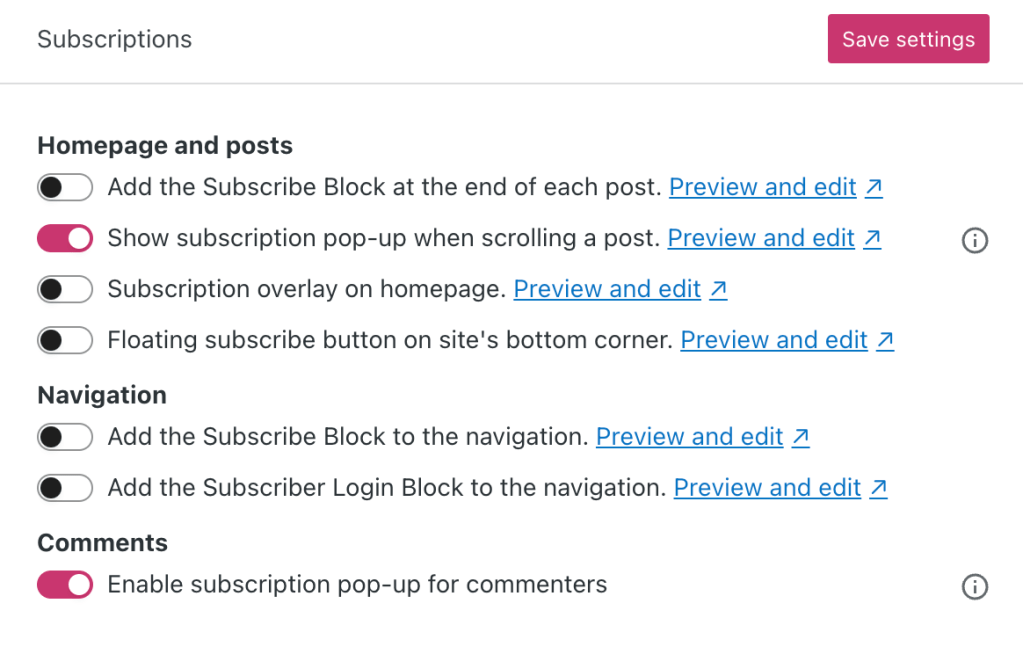Click info icon beside scrolling pop-up setting
This screenshot has width=1023, height=647.
pos(974,240)
